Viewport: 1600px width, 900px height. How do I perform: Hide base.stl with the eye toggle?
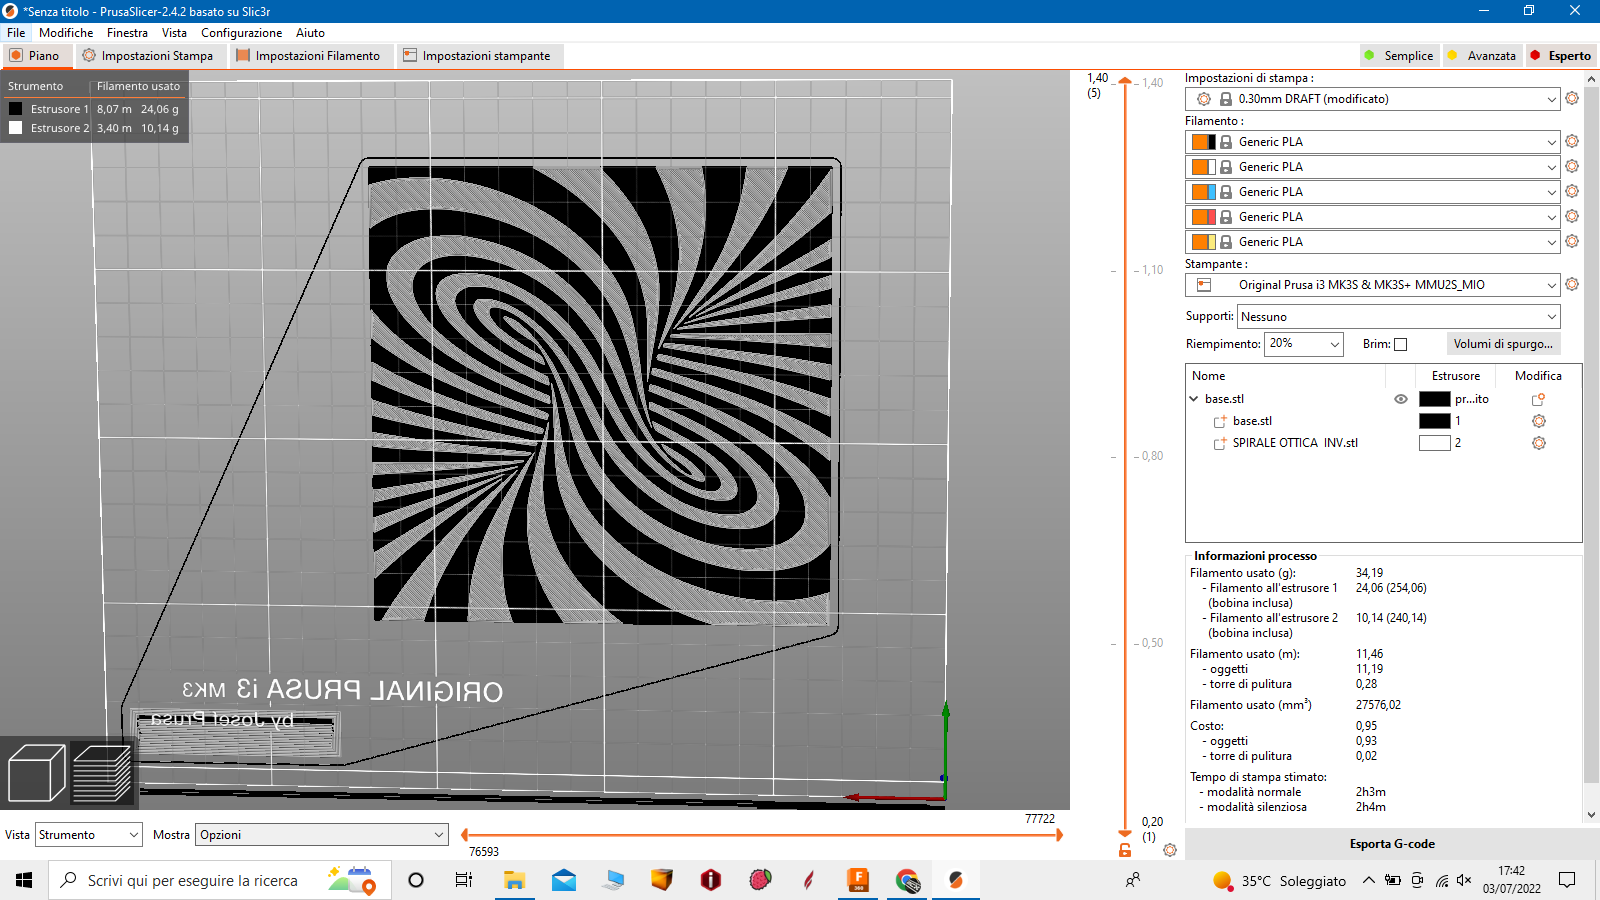click(x=1400, y=399)
